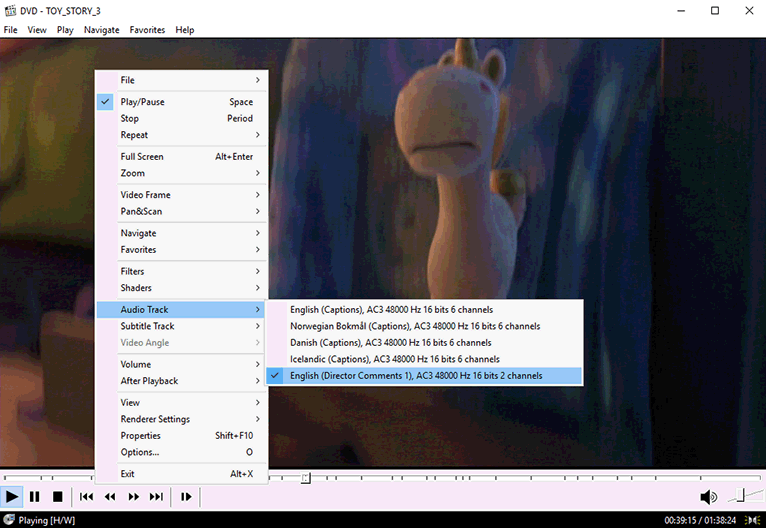Expand the Favorites submenu in the context menu
Viewport: 766px width, 528px height.
coord(182,250)
